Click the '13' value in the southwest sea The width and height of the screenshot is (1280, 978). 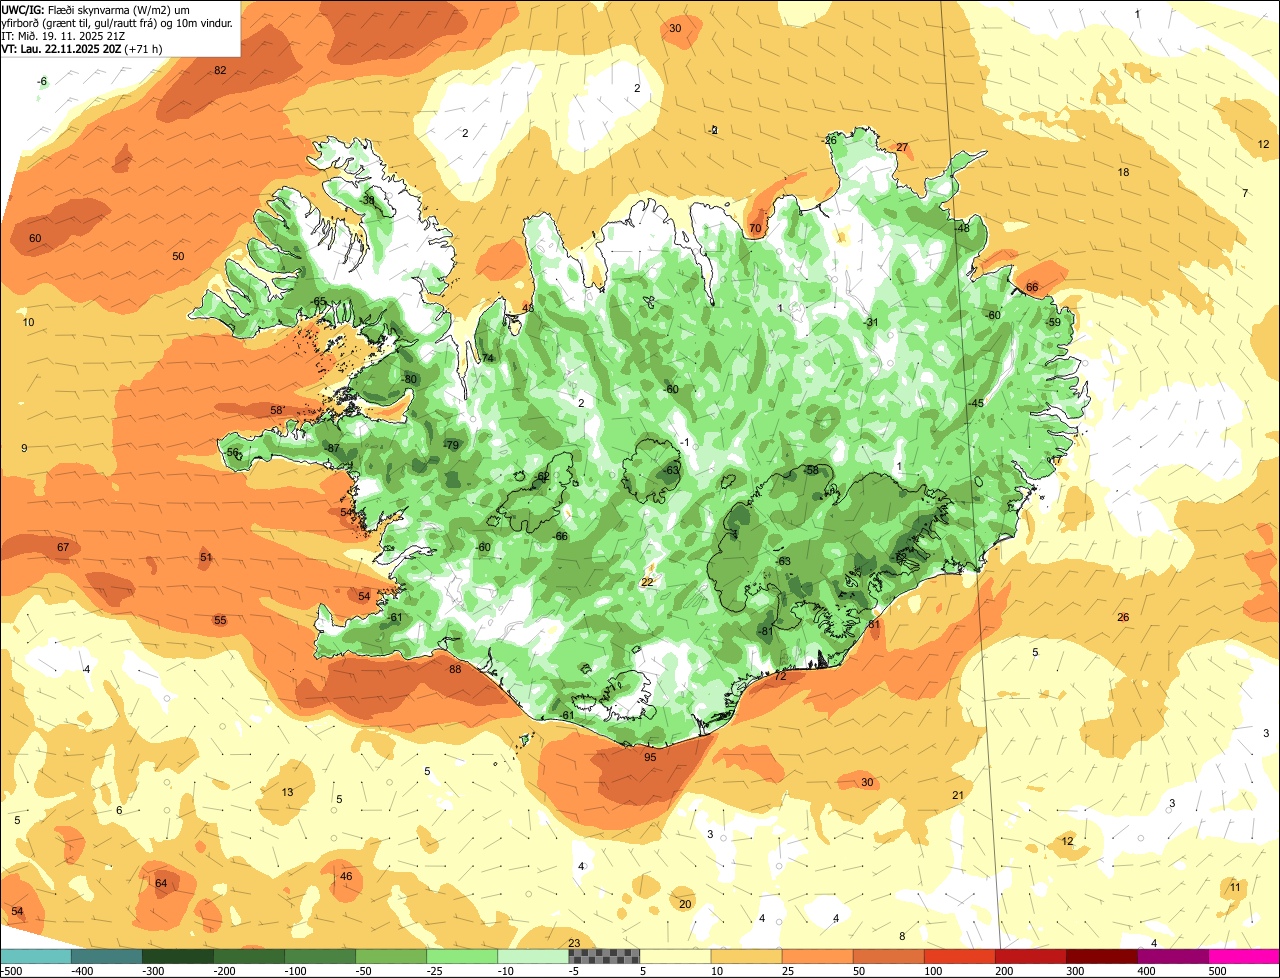pyautogui.click(x=287, y=792)
